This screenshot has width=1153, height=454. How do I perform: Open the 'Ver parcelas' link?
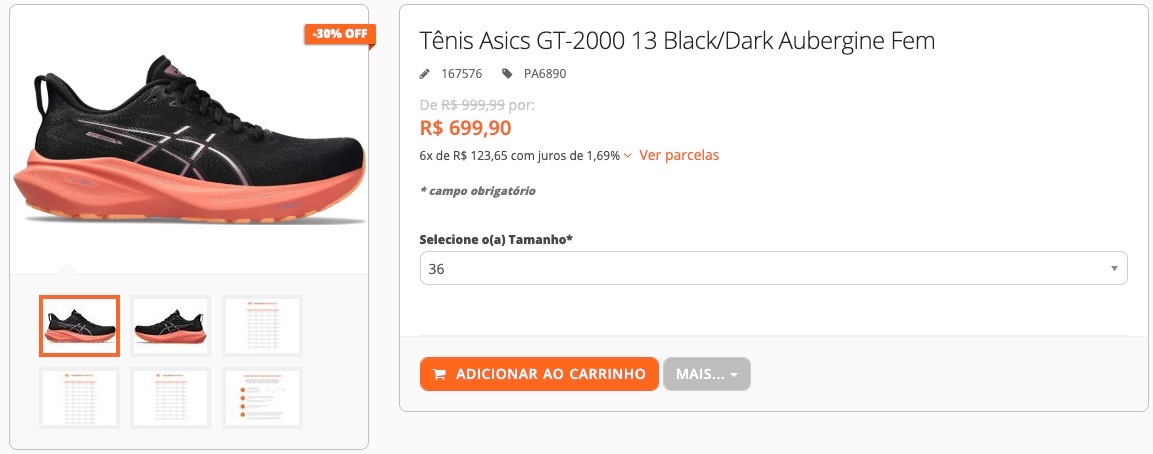point(679,155)
